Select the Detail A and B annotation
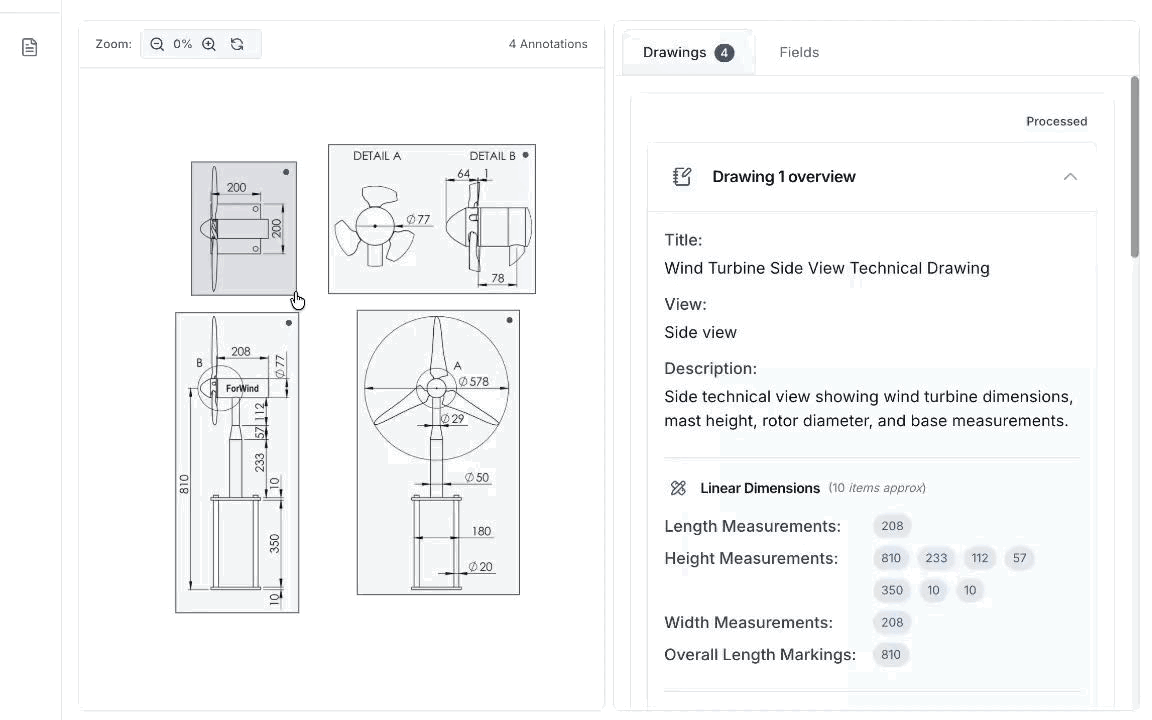 [x=431, y=219]
